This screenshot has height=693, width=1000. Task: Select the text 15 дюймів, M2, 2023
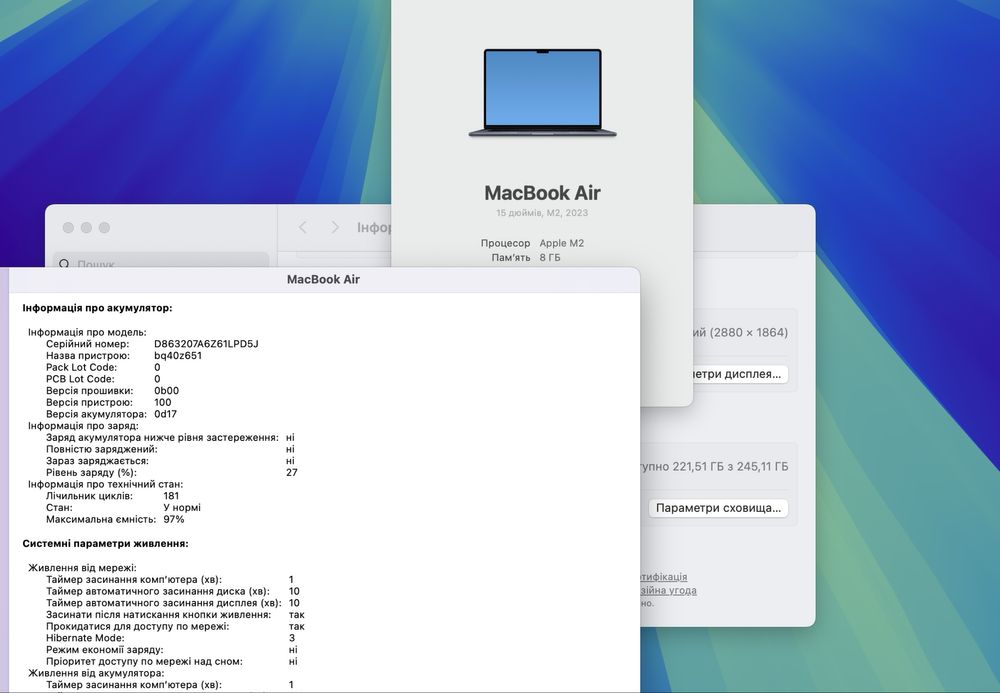[x=542, y=213]
